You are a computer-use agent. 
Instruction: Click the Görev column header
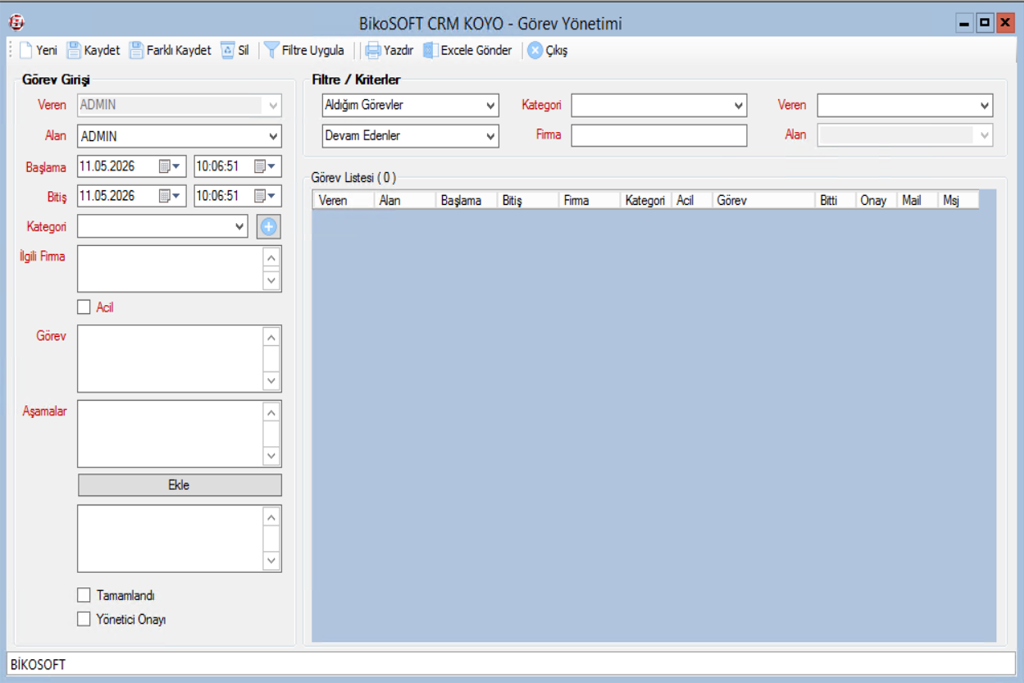(763, 200)
